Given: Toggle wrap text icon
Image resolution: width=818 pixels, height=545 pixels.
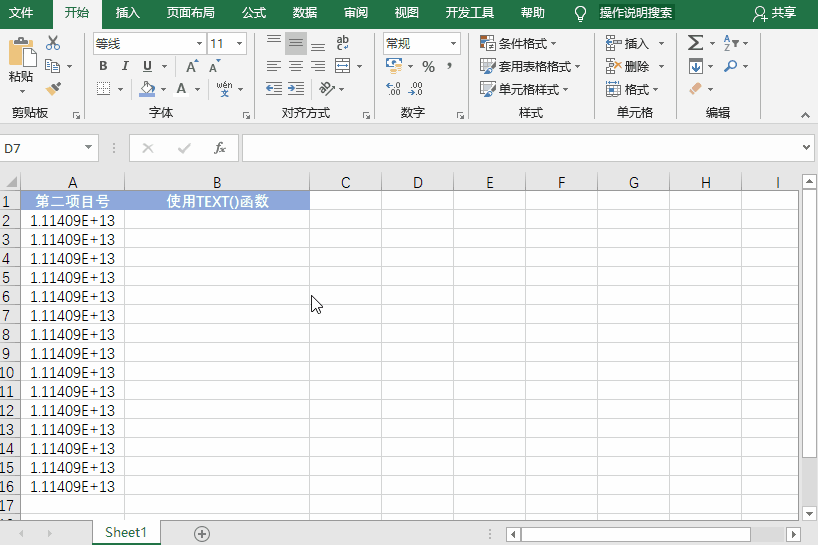Looking at the screenshot, I should (343, 43).
